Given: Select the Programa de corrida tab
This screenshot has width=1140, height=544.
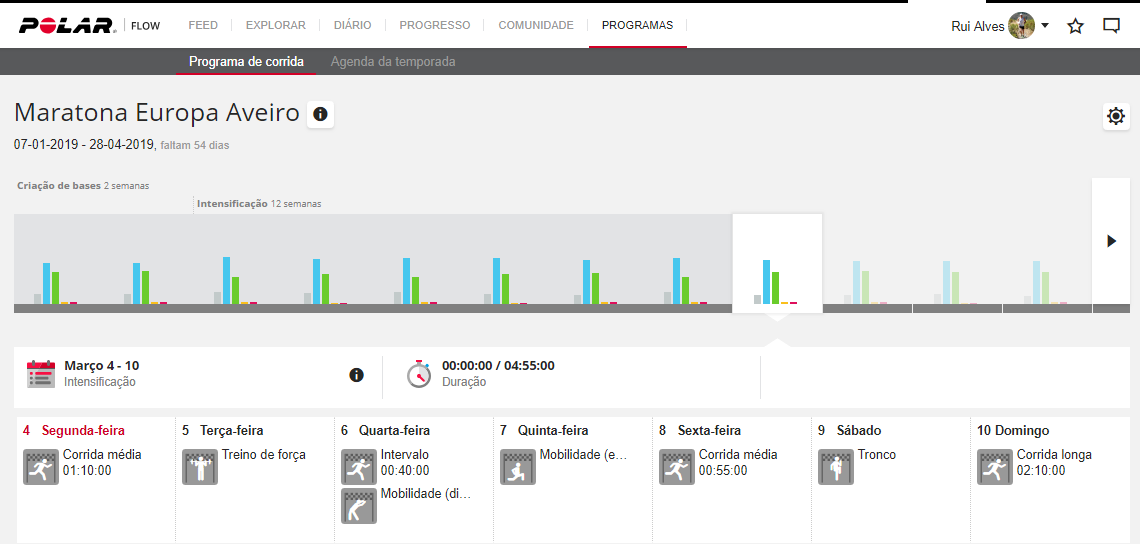Looking at the screenshot, I should click(246, 62).
